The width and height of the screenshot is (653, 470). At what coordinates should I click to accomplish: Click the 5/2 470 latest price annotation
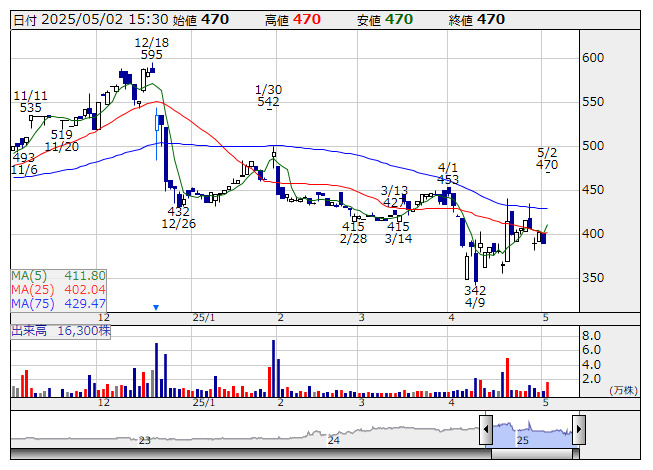point(547,159)
